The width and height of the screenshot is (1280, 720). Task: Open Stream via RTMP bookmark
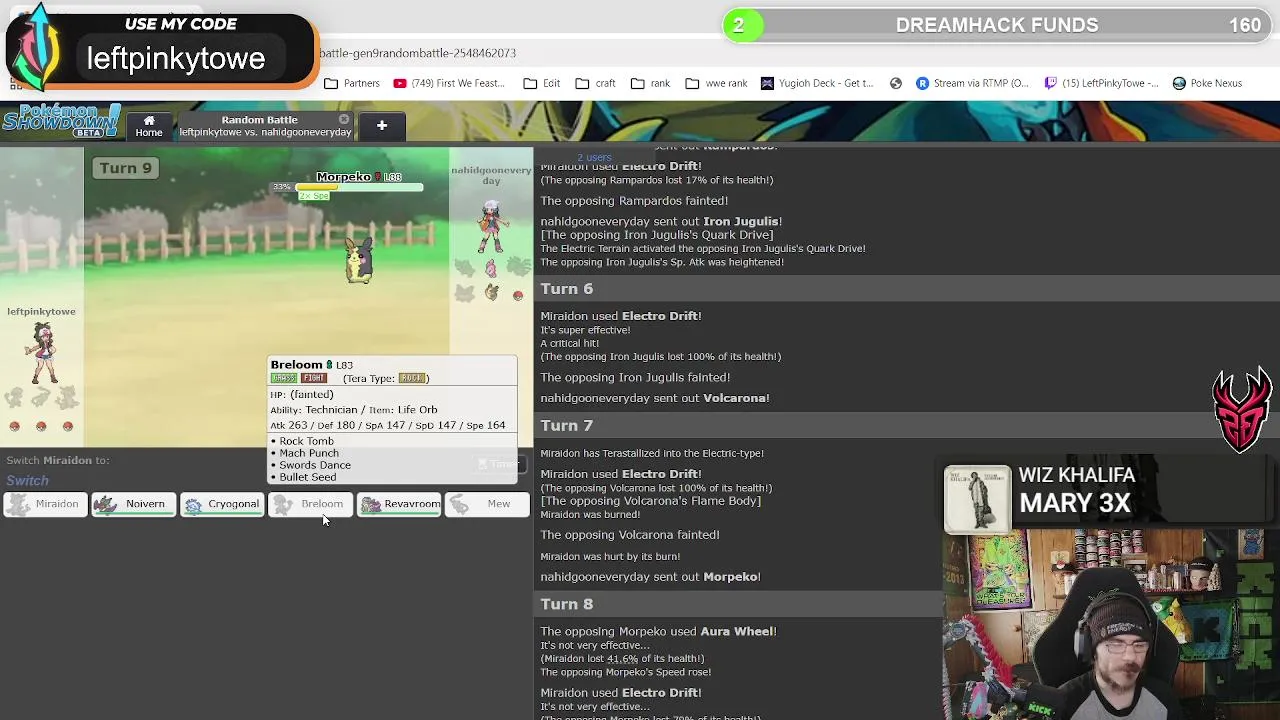point(972,83)
